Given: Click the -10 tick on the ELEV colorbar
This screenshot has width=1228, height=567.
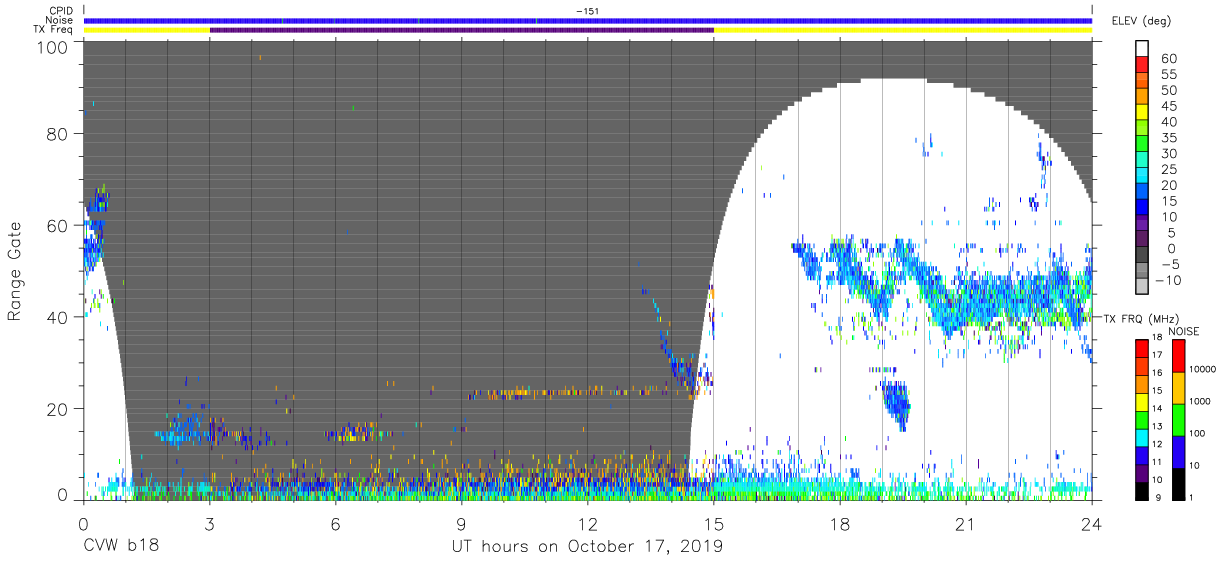Looking at the screenshot, I should (1168, 280).
